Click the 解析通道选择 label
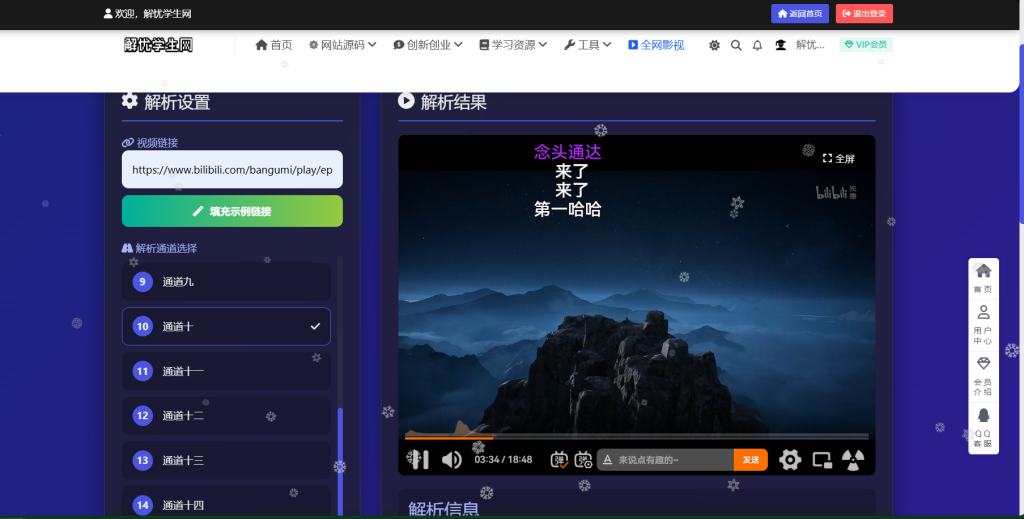This screenshot has width=1024, height=519. pyautogui.click(x=159, y=248)
